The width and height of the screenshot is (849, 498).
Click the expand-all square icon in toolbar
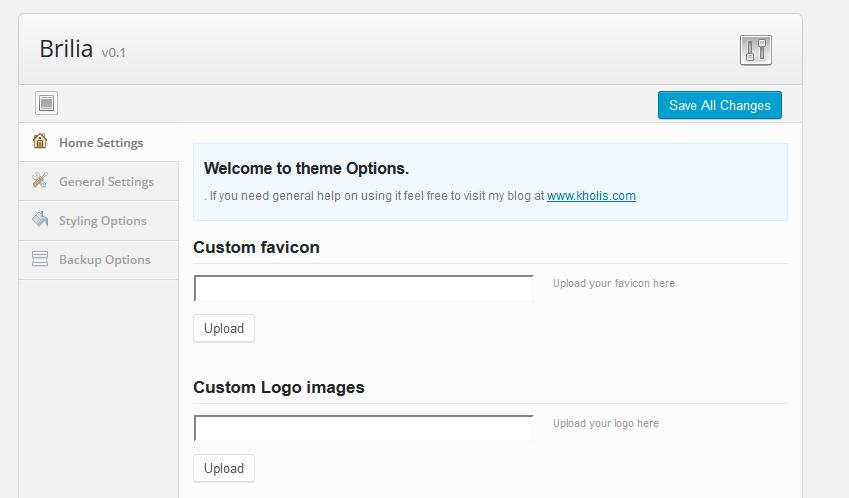tap(47, 103)
